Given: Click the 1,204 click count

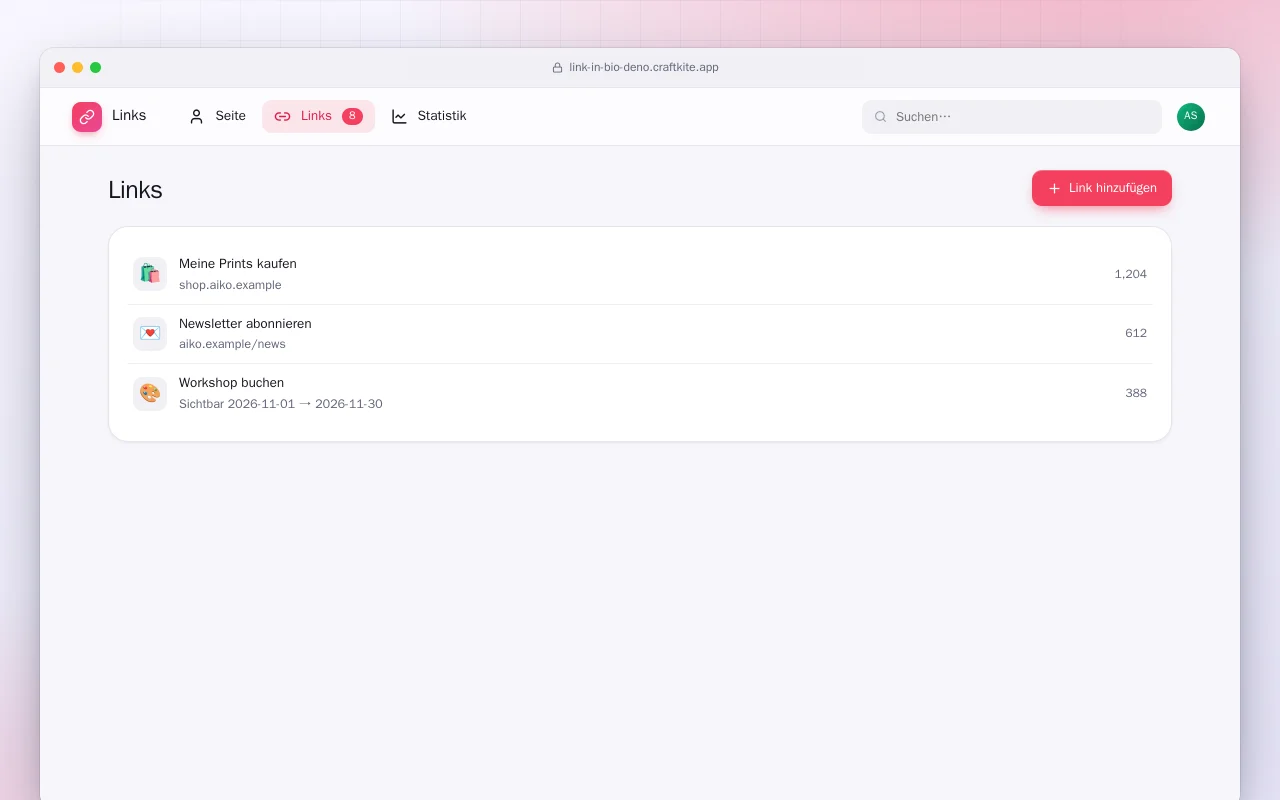Looking at the screenshot, I should pos(1130,274).
